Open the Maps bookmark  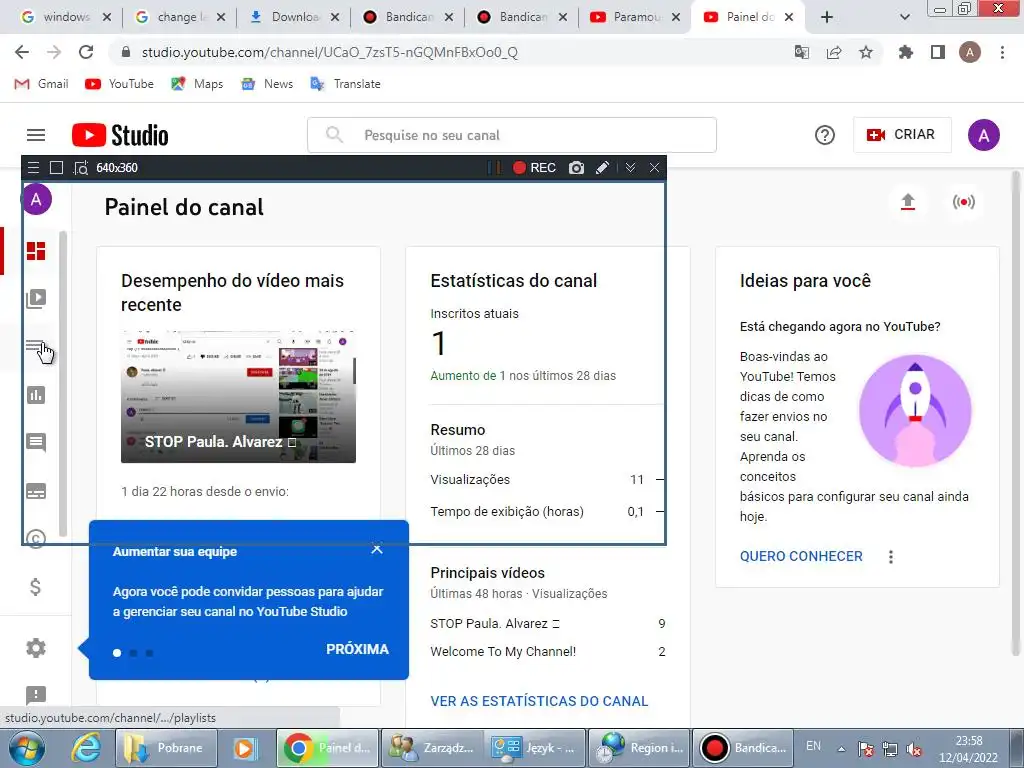pos(197,84)
